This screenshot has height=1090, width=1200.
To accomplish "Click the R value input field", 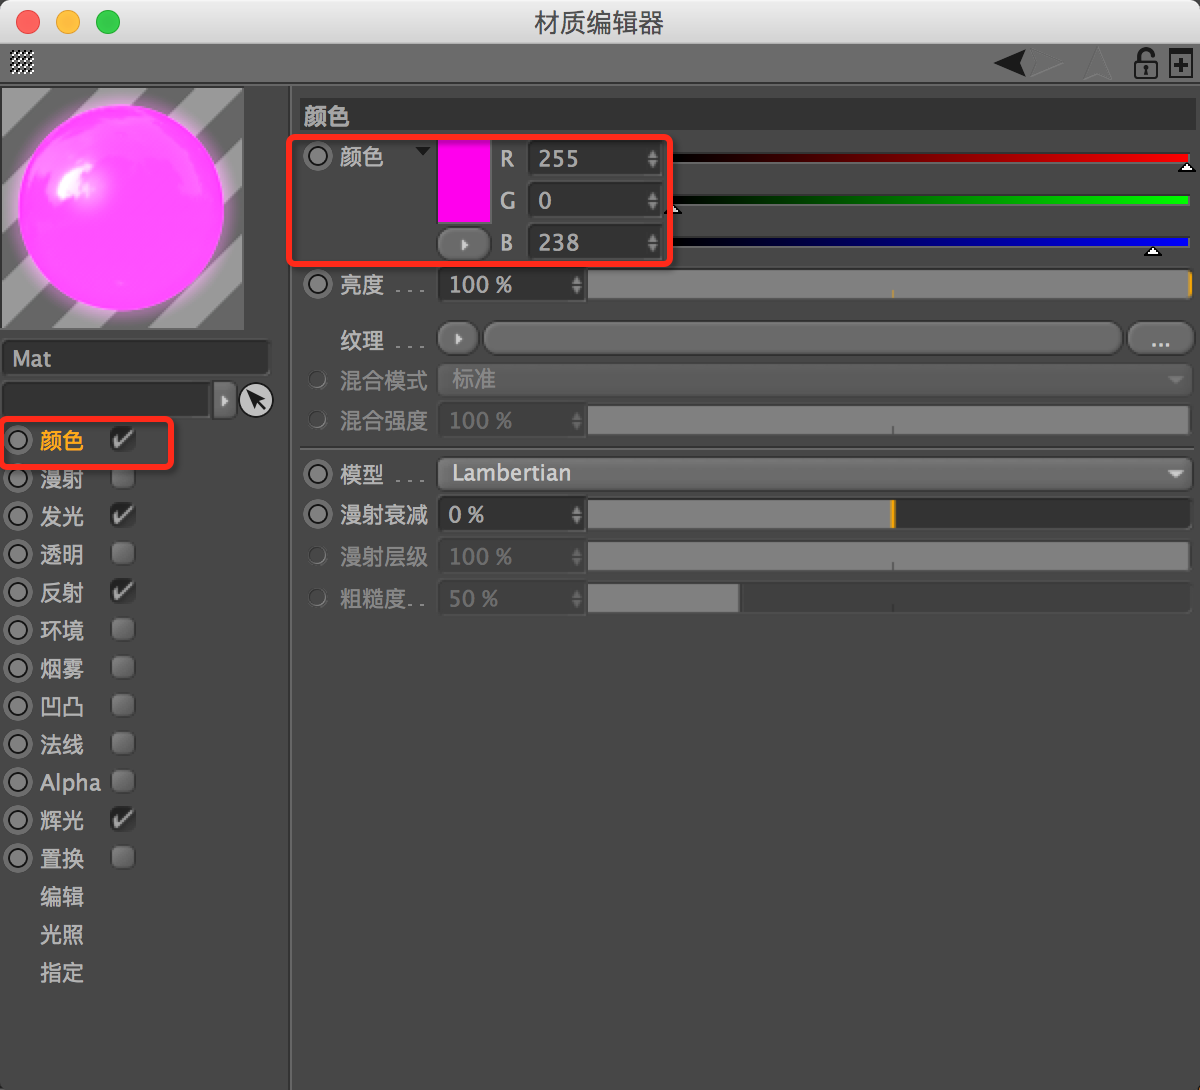I will 594,159.
